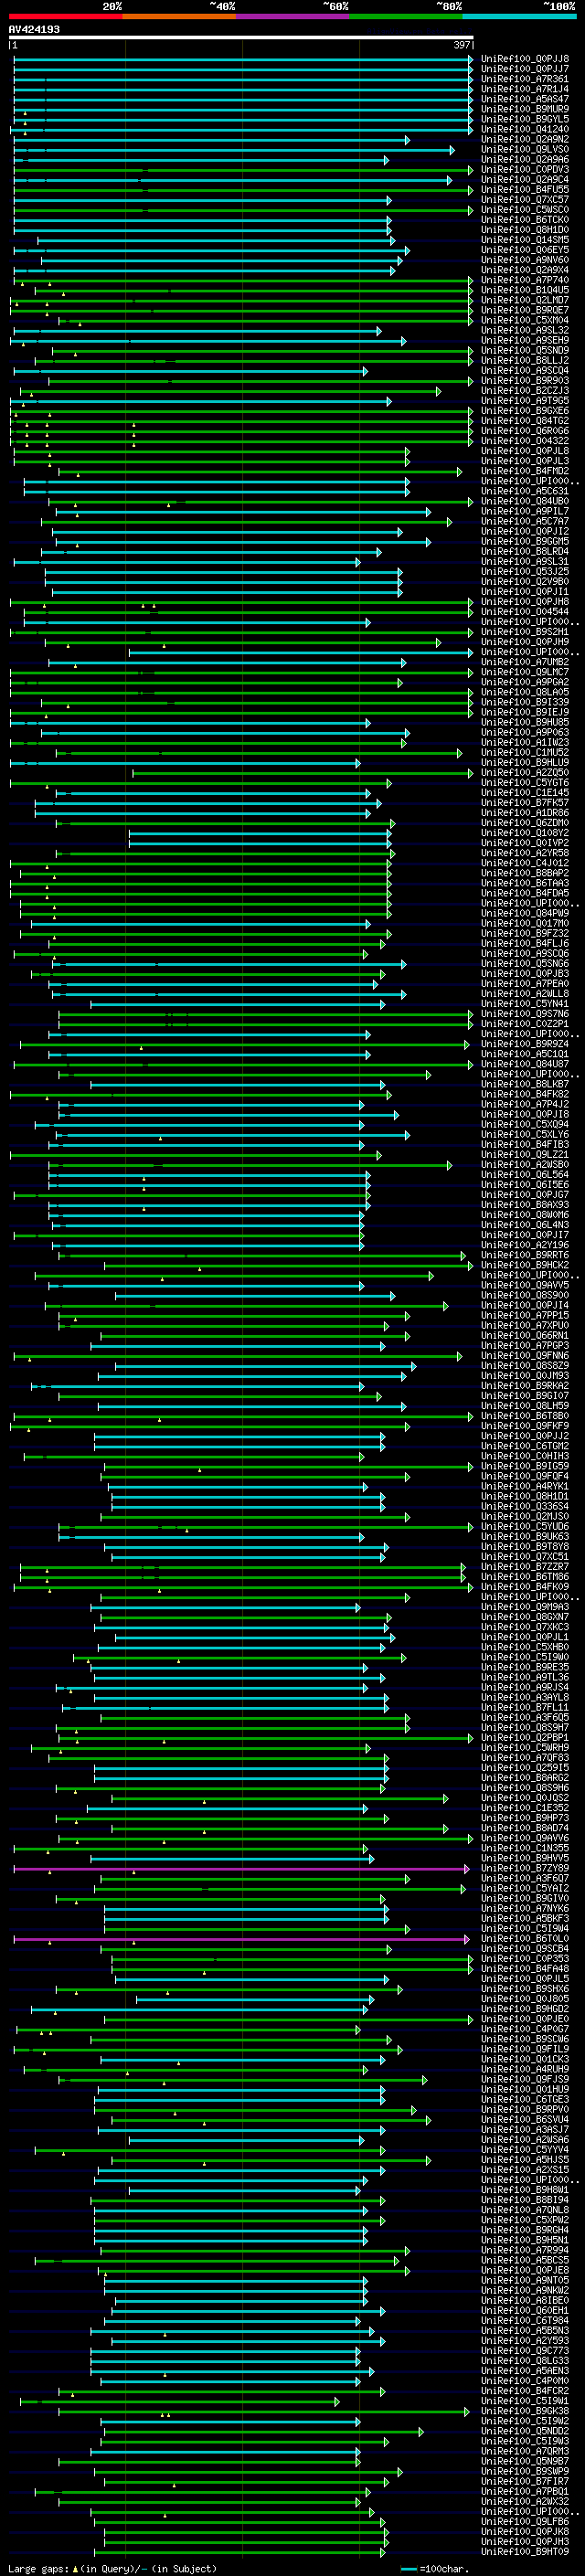The height and width of the screenshot is (2576, 585).
Task: Select the UniRef100_B1Q4U5 label
Action: [x=525, y=291]
